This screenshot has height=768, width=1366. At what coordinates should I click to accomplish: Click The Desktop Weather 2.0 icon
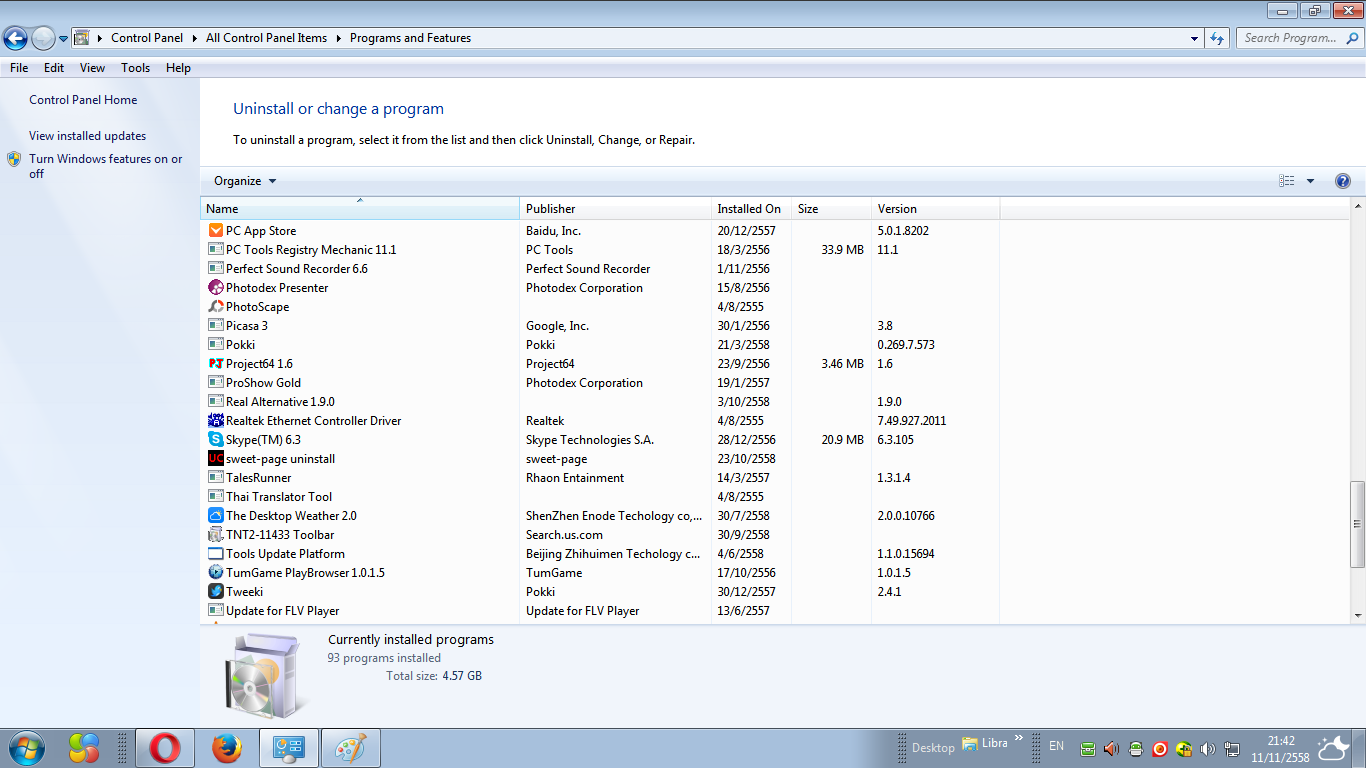click(215, 516)
